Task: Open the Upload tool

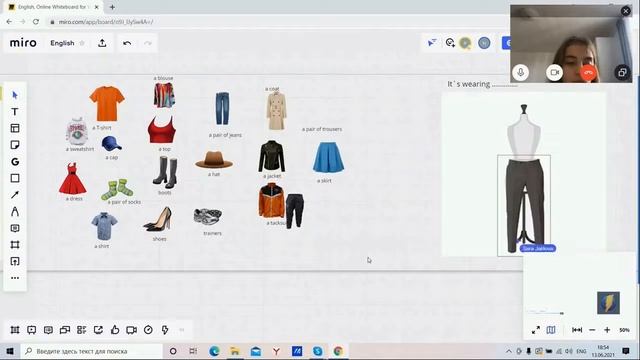Action: pyautogui.click(x=15, y=261)
